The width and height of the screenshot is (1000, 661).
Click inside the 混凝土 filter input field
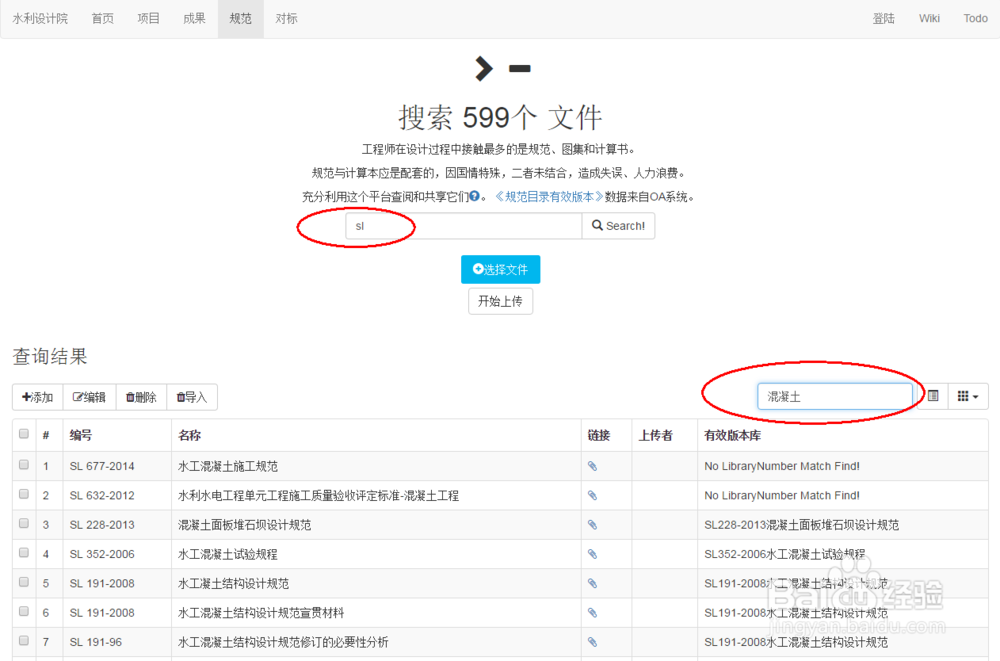pyautogui.click(x=835, y=396)
